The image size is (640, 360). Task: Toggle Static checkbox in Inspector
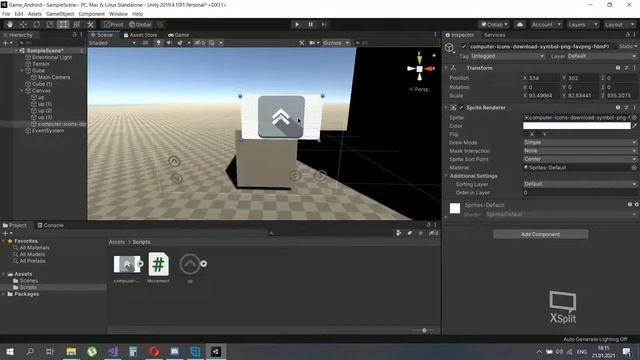pos(616,47)
